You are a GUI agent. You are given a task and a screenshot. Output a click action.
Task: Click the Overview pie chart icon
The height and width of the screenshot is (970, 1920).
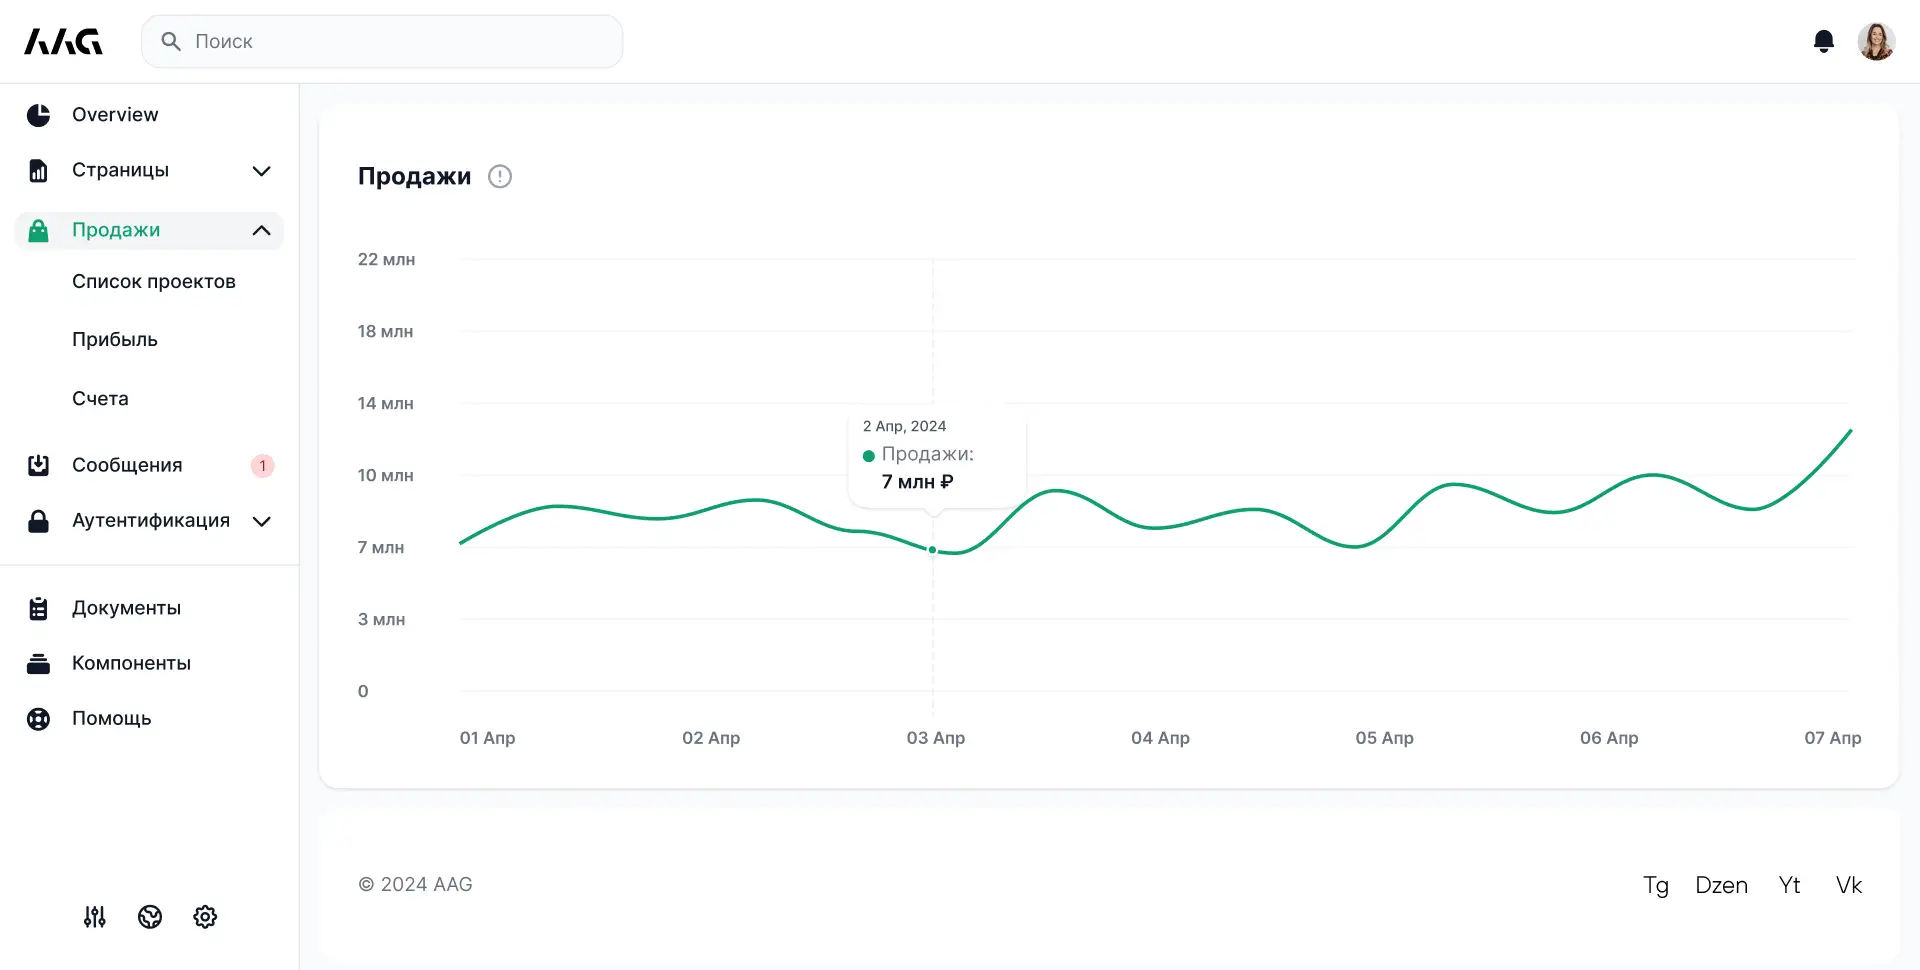point(38,115)
